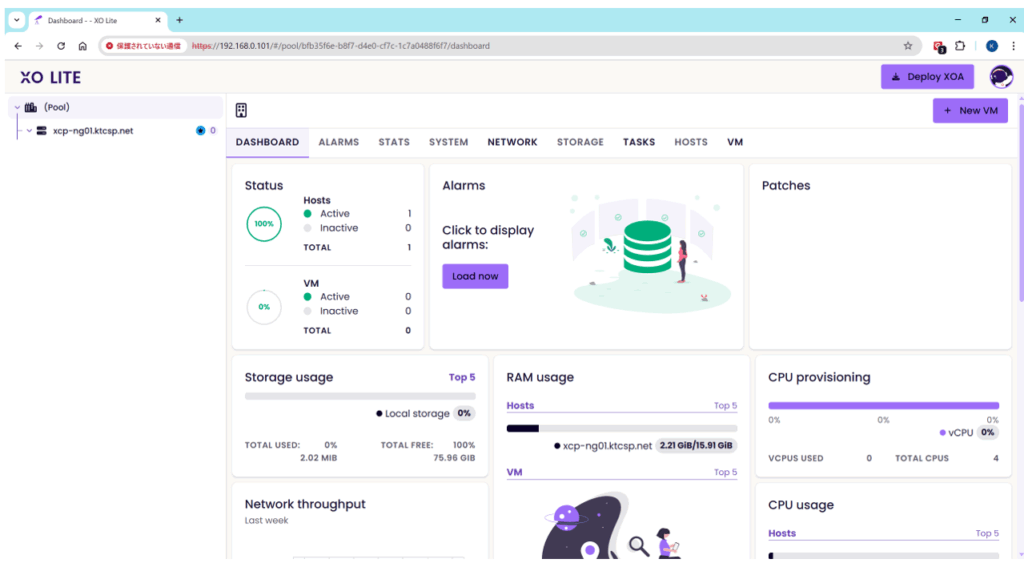
Task: Open the user account avatar menu
Action: [x=1001, y=77]
